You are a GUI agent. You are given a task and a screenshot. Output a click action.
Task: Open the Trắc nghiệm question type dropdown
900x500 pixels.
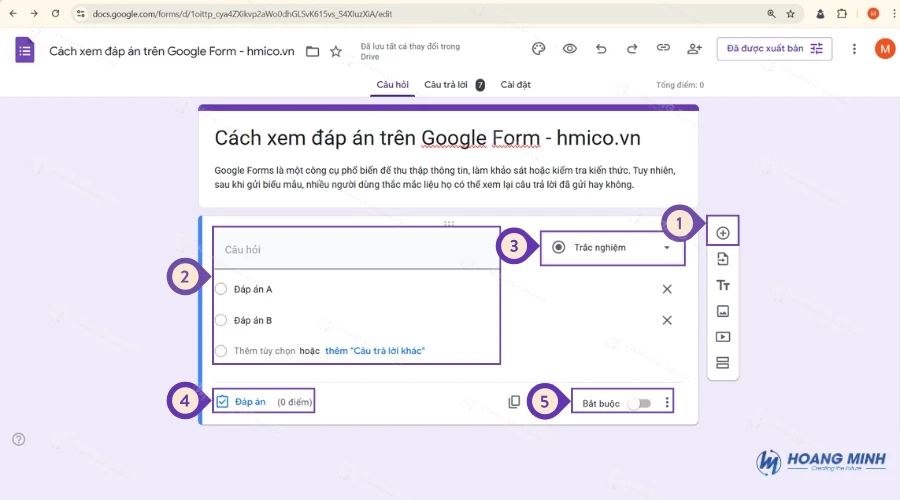pos(612,248)
